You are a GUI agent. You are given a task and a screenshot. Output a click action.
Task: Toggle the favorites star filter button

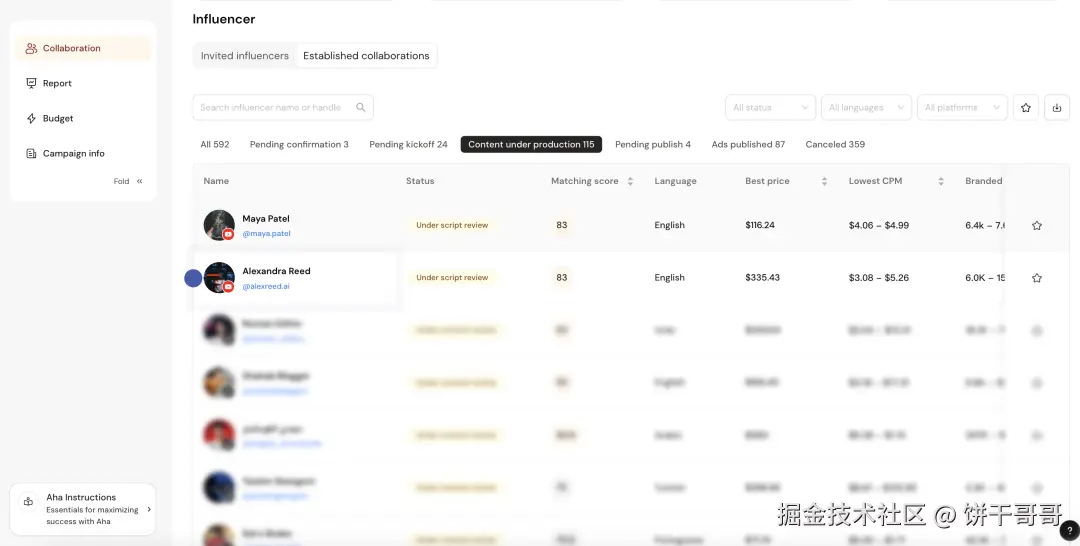[x=1026, y=107]
